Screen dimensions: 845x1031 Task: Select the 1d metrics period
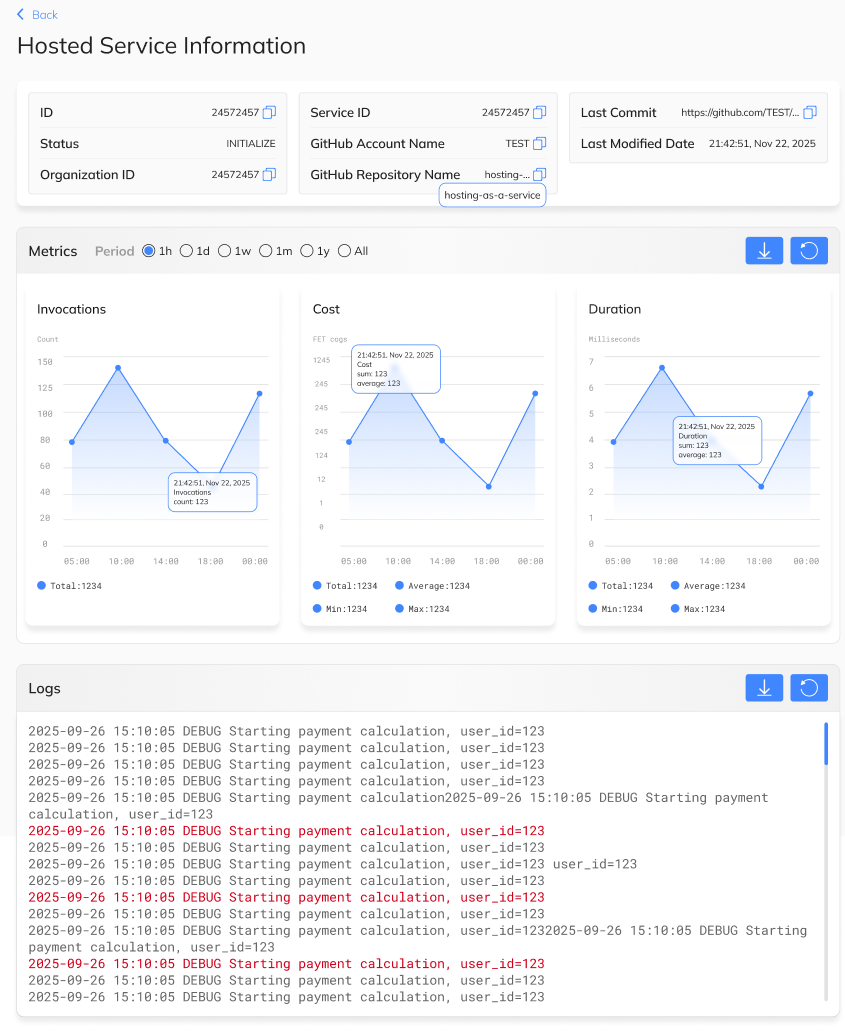188,251
